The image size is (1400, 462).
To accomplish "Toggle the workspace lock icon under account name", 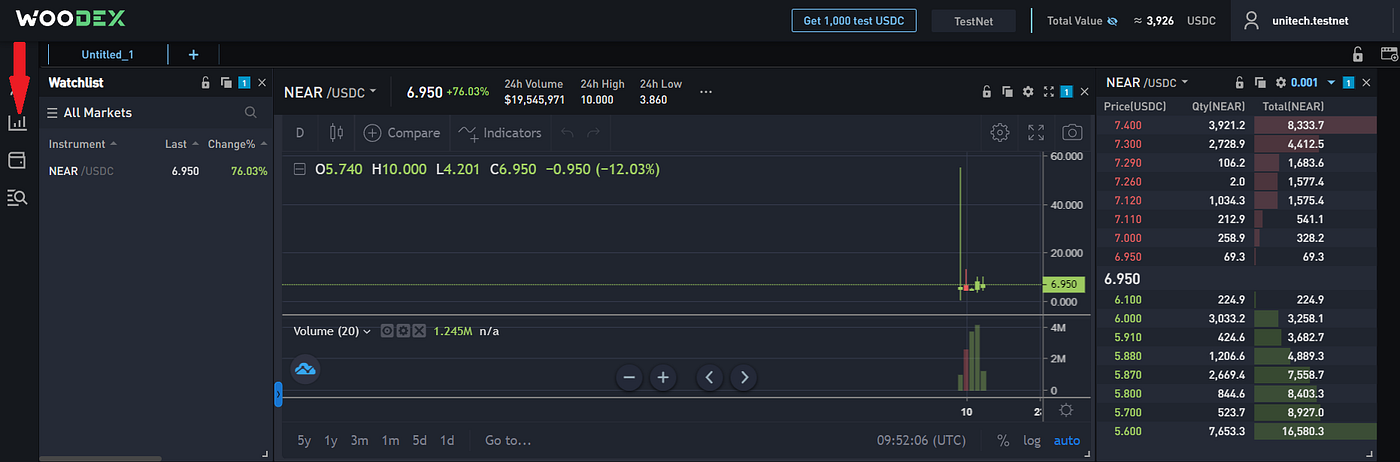I will click(x=1357, y=55).
